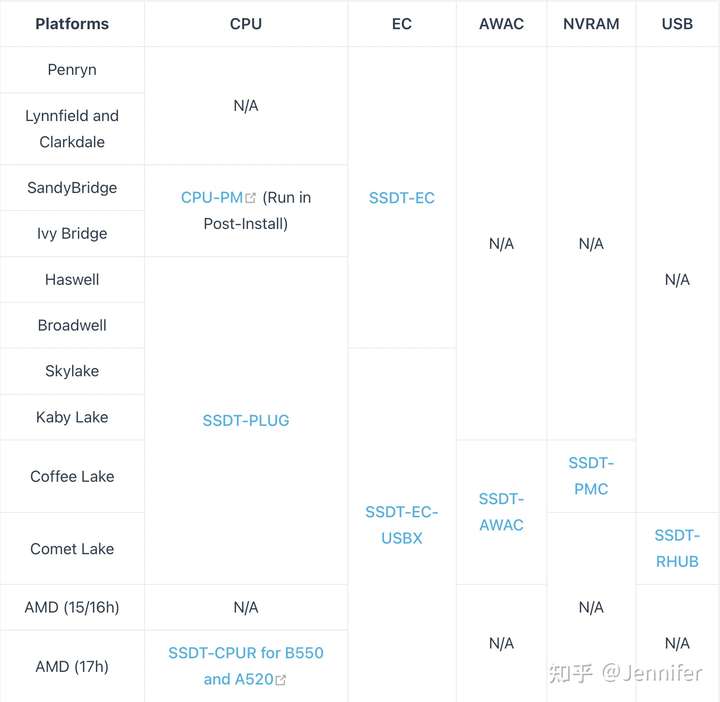Open SSDT-CPUR for B550 and A520 link
Image resolution: width=720 pixels, height=702 pixels.
[x=246, y=666]
